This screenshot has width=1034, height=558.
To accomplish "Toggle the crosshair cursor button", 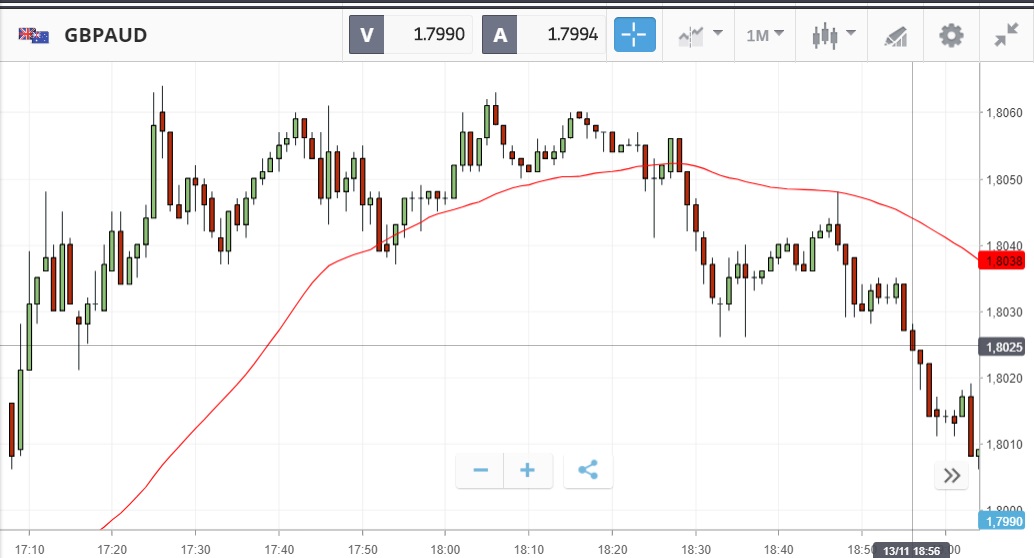I will click(x=635, y=36).
